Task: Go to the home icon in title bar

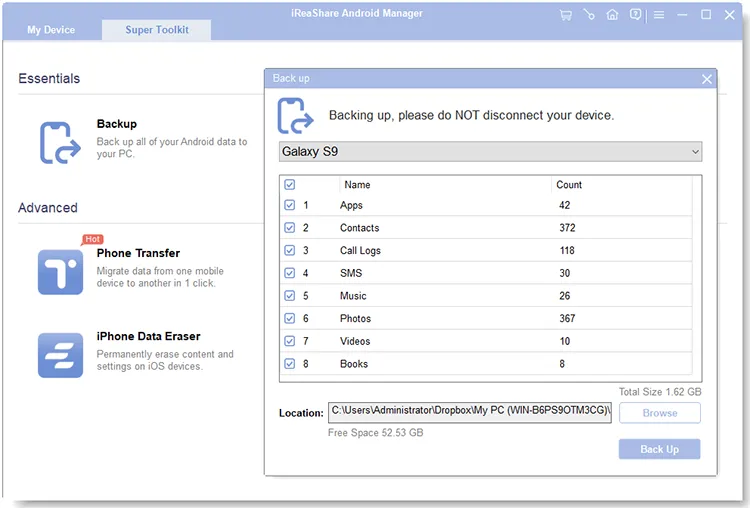Action: [x=612, y=15]
